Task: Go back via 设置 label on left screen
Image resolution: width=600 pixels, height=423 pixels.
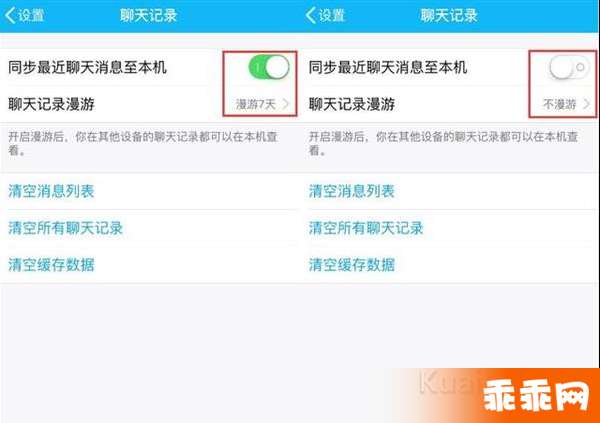Action: (31, 16)
